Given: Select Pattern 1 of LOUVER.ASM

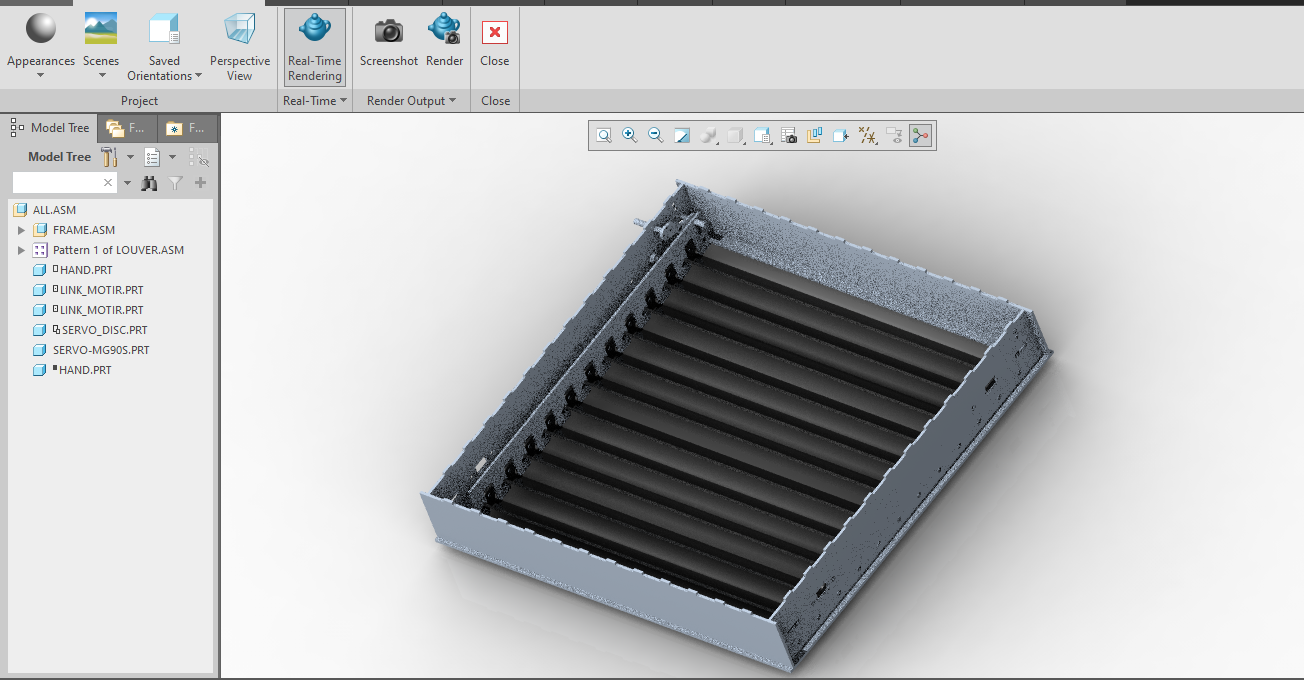Looking at the screenshot, I should (x=119, y=250).
